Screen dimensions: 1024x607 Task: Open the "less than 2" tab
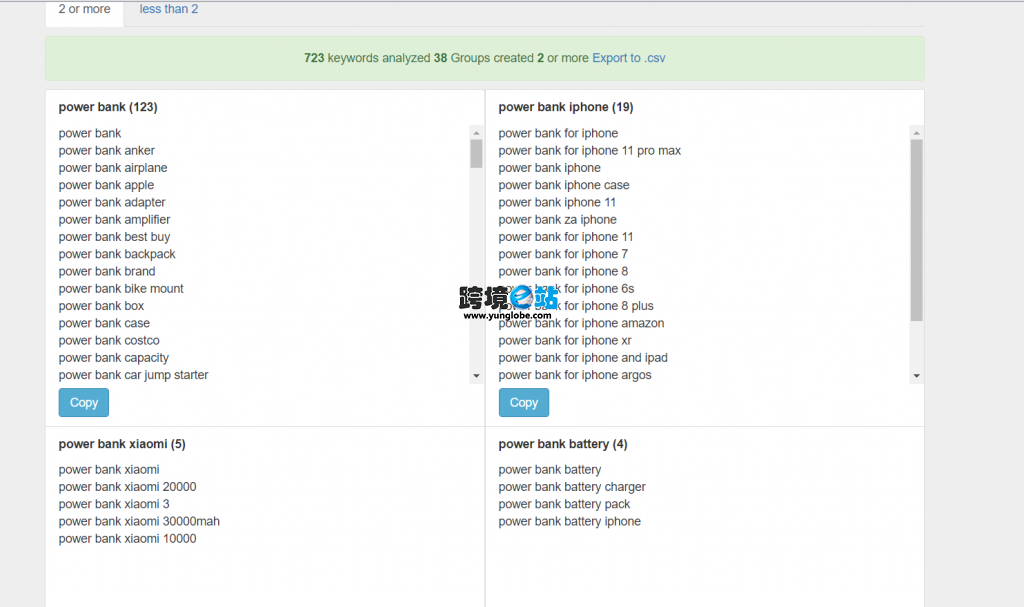tap(169, 10)
